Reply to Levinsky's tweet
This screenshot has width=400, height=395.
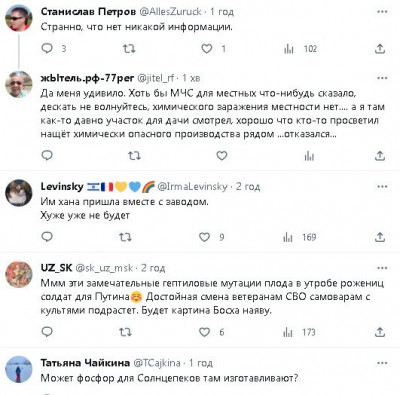coord(47,237)
